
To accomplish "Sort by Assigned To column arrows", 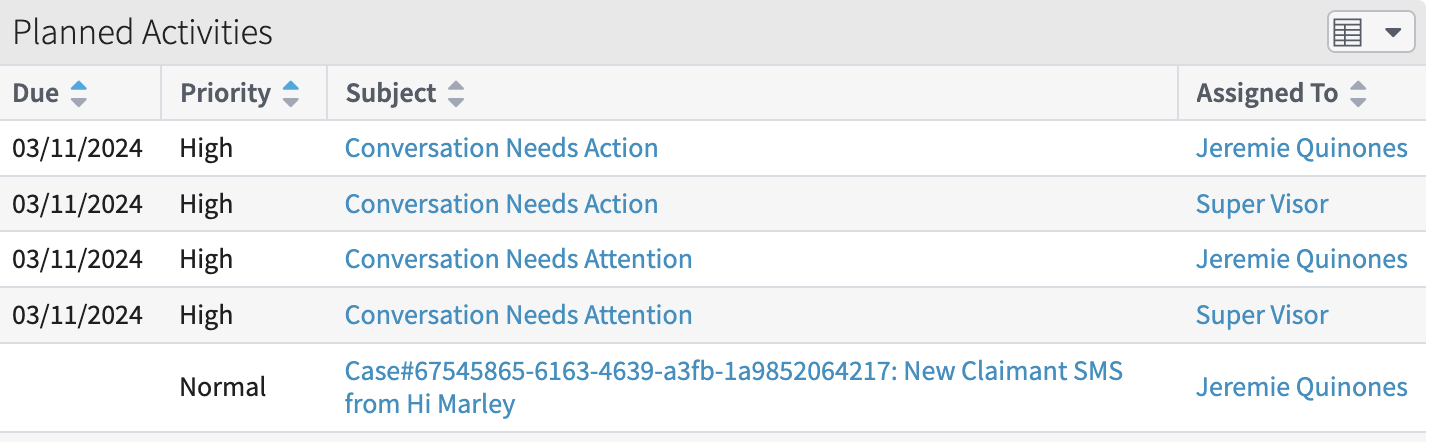I will (1357, 94).
